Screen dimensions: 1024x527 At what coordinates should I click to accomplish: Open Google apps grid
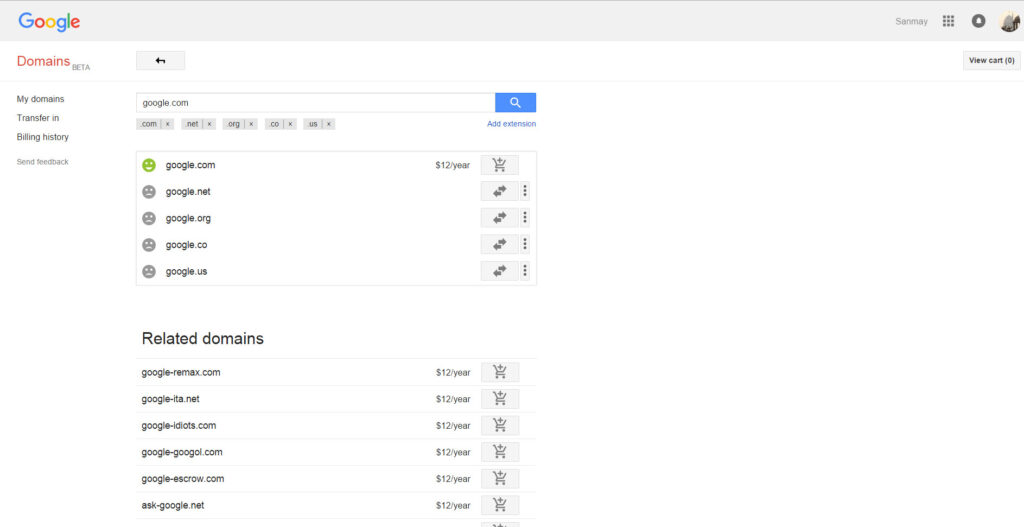coord(948,21)
